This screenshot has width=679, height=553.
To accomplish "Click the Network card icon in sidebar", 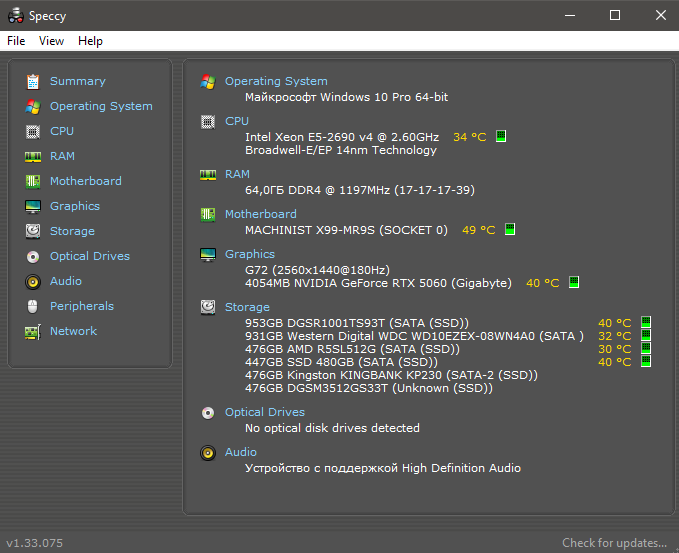I will click(x=33, y=332).
